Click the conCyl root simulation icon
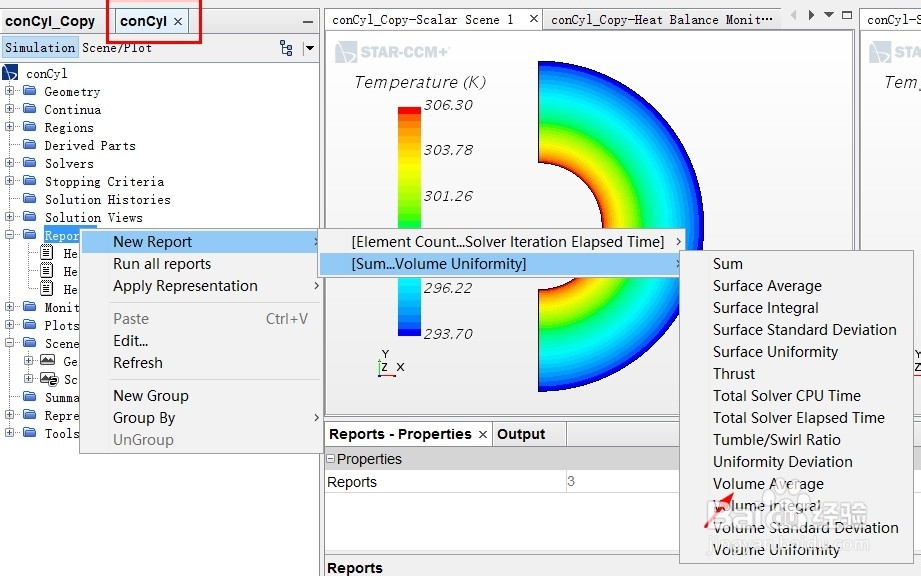This screenshot has width=921, height=576. [x=10, y=73]
